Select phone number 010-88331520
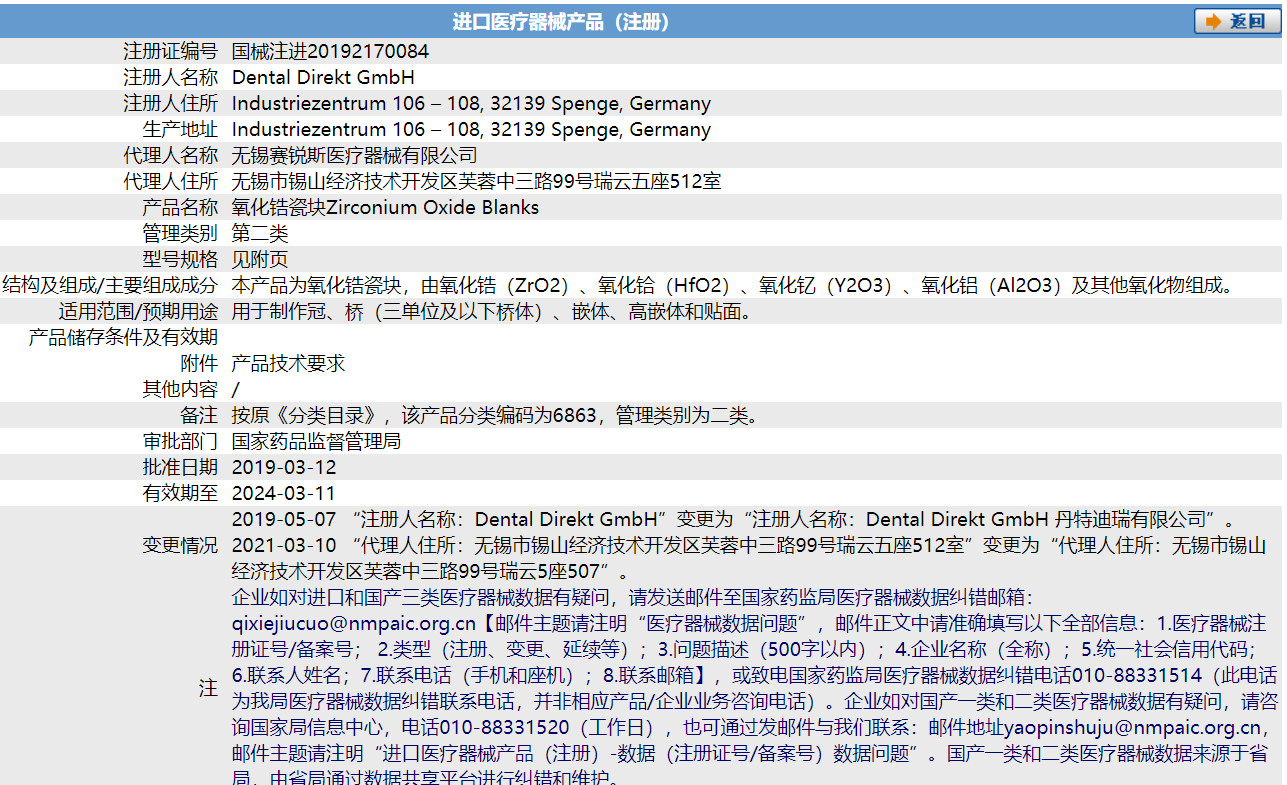Screen dimensions: 1287x785 click(x=505, y=727)
